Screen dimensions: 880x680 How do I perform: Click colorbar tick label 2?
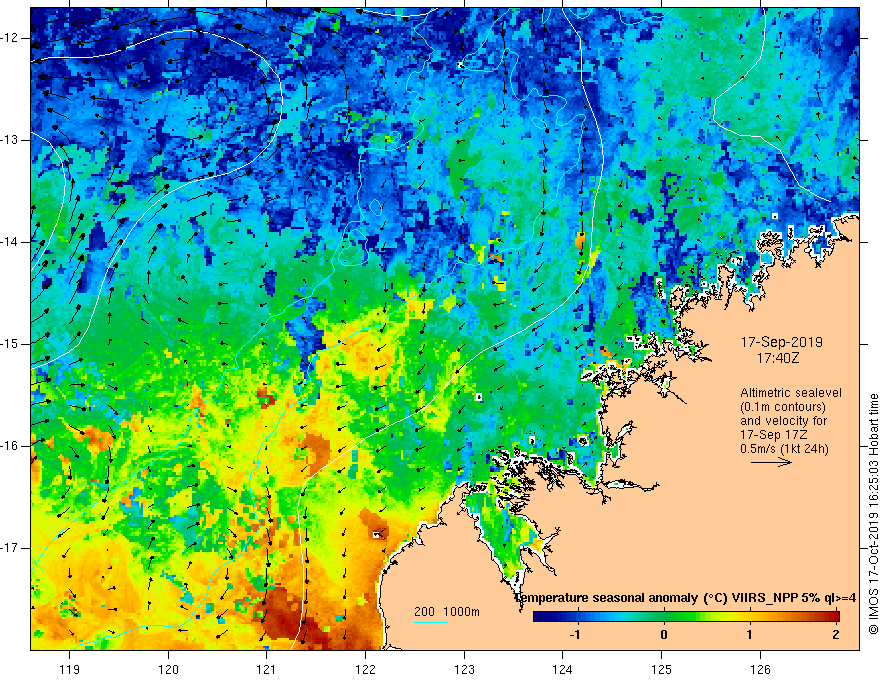click(x=836, y=635)
